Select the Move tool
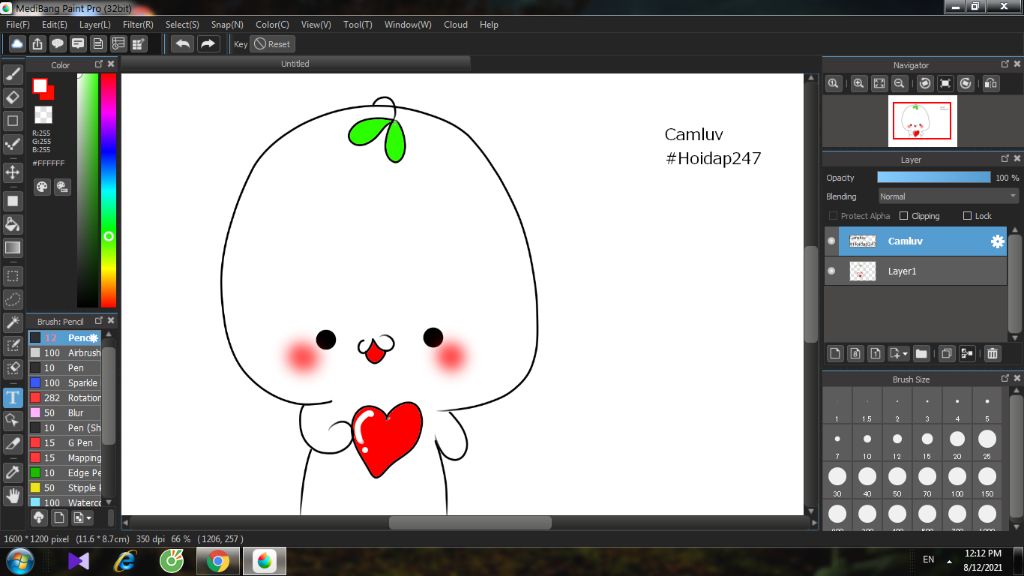 [x=12, y=172]
